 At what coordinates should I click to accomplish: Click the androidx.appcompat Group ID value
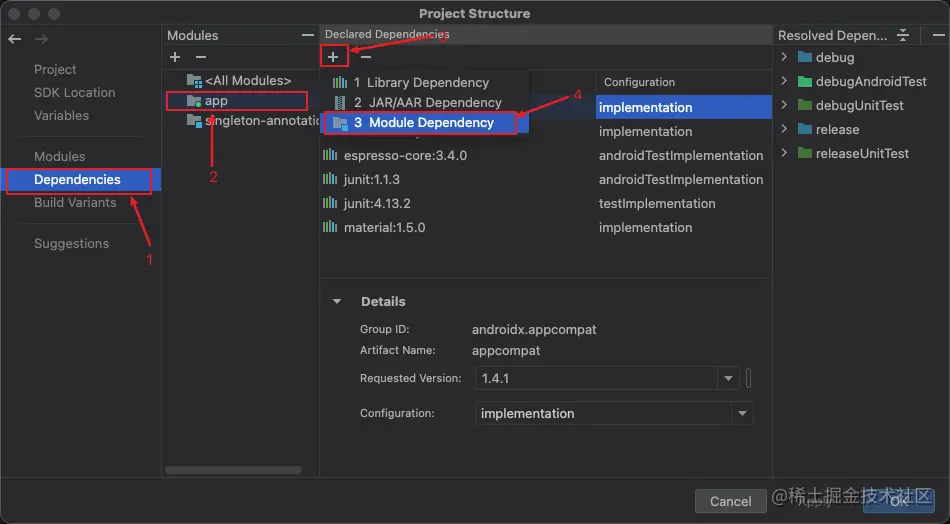(x=534, y=330)
